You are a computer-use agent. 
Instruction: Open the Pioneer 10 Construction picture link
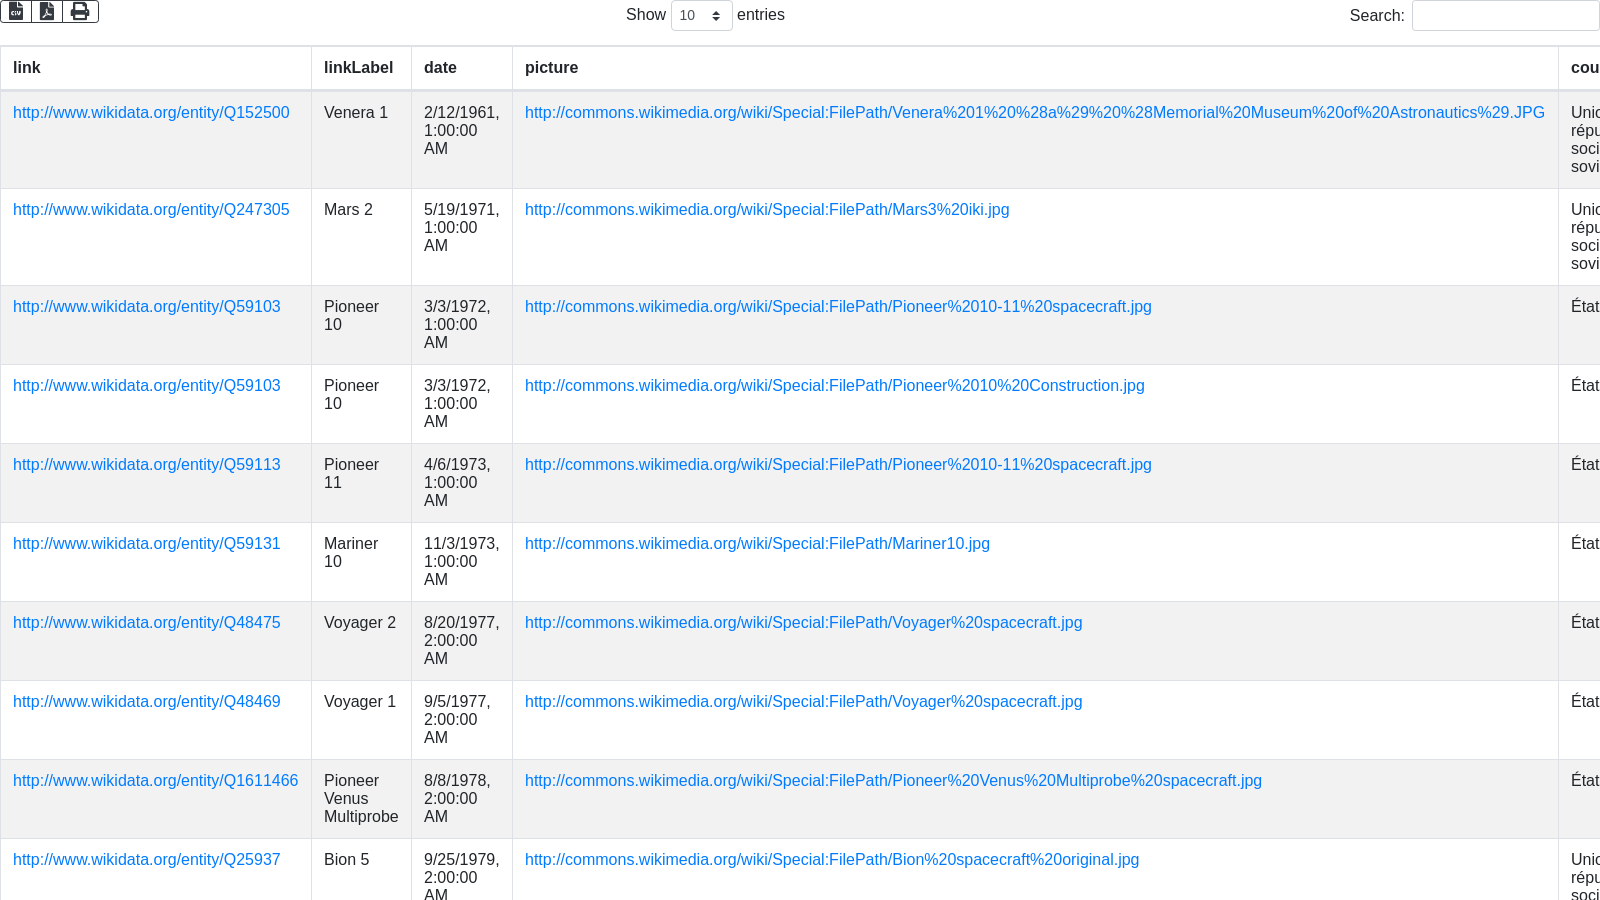834,386
